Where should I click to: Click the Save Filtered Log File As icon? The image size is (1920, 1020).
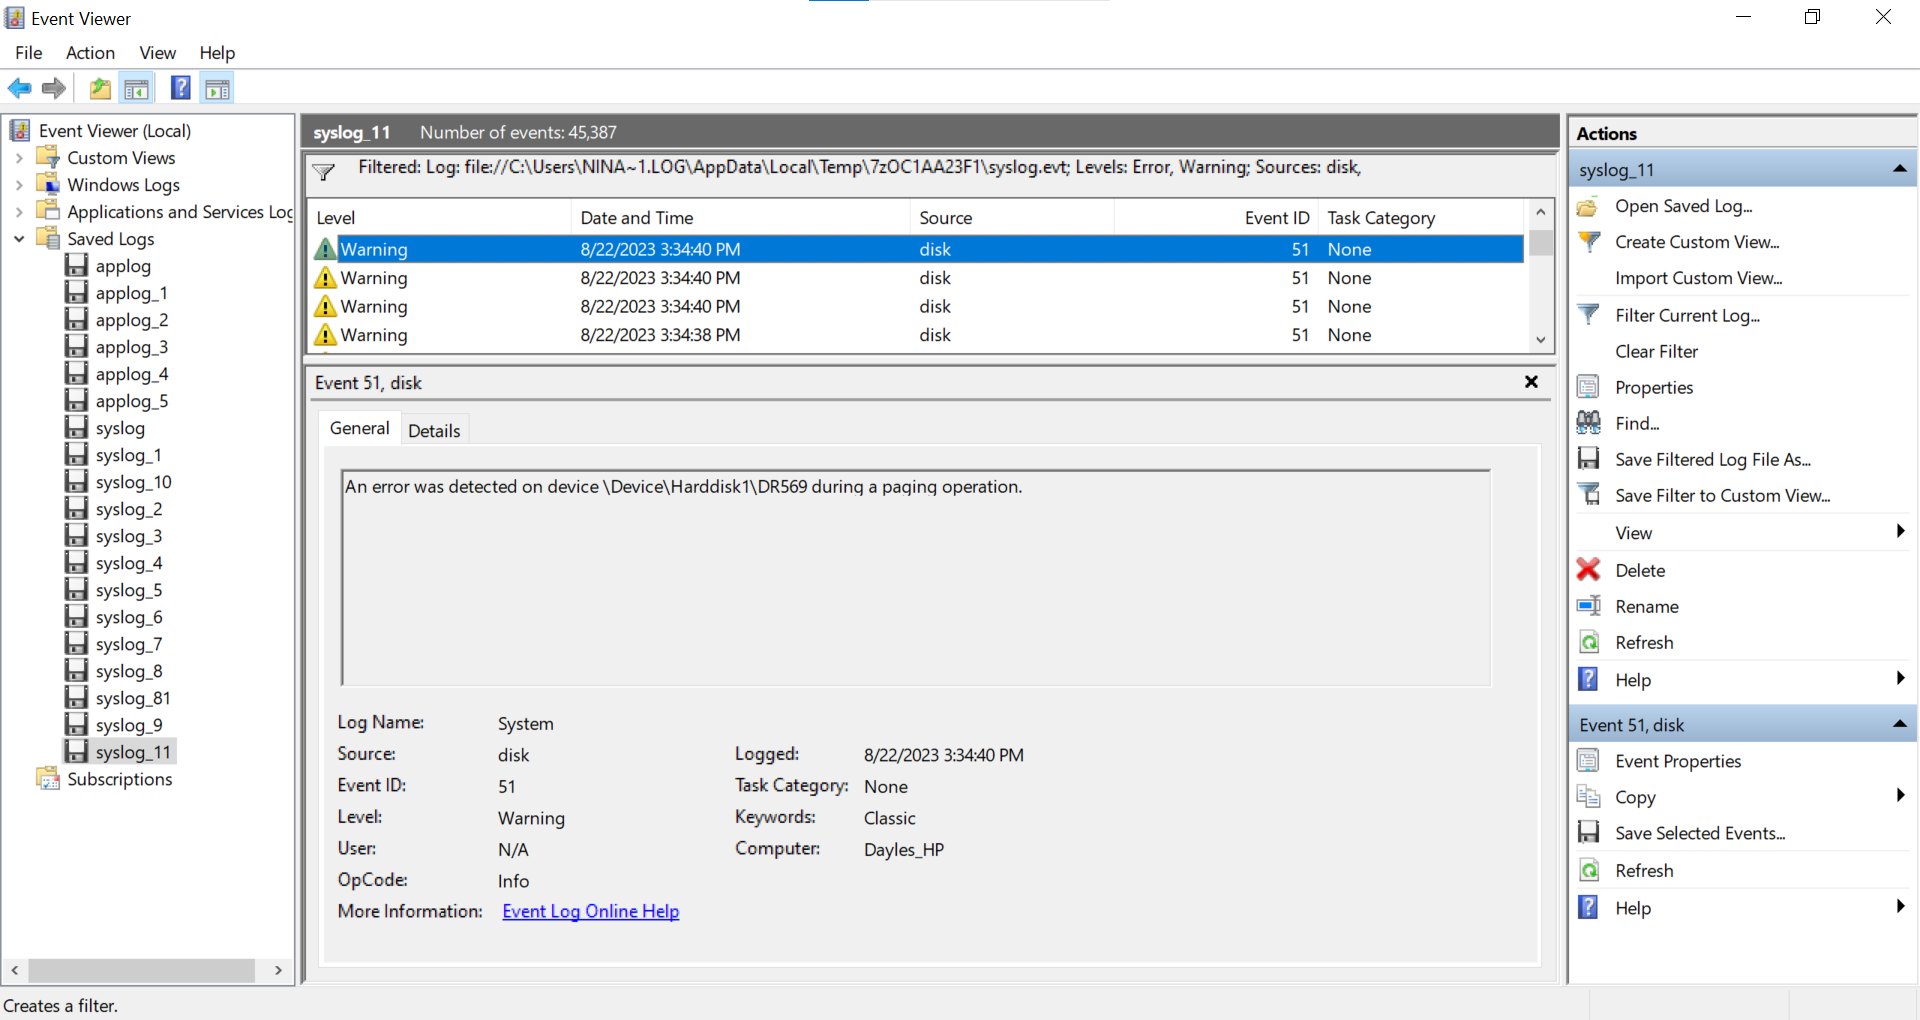point(1589,459)
